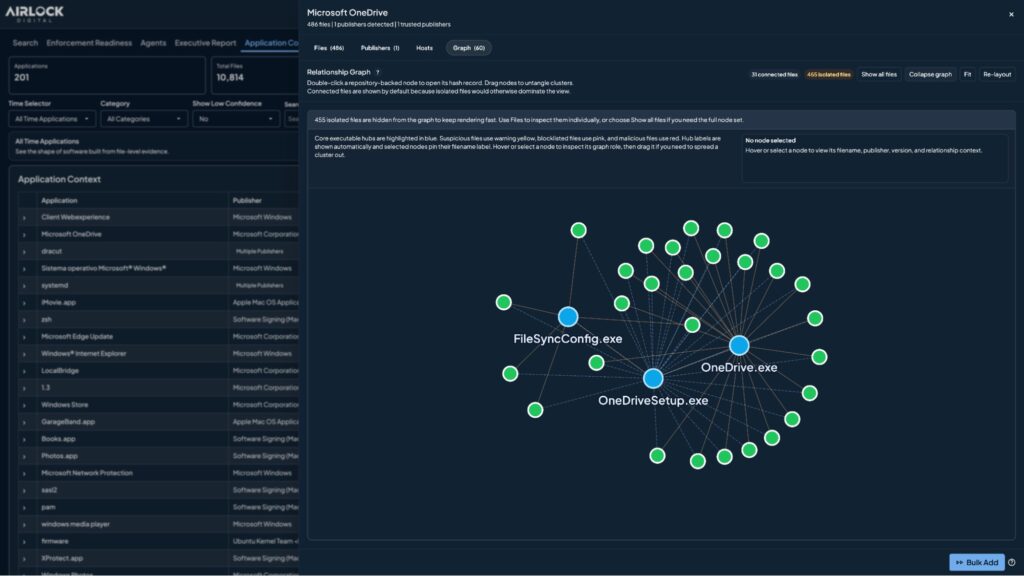This screenshot has height=576, width=1024.
Task: Expand the dracut row
Action: (x=24, y=251)
